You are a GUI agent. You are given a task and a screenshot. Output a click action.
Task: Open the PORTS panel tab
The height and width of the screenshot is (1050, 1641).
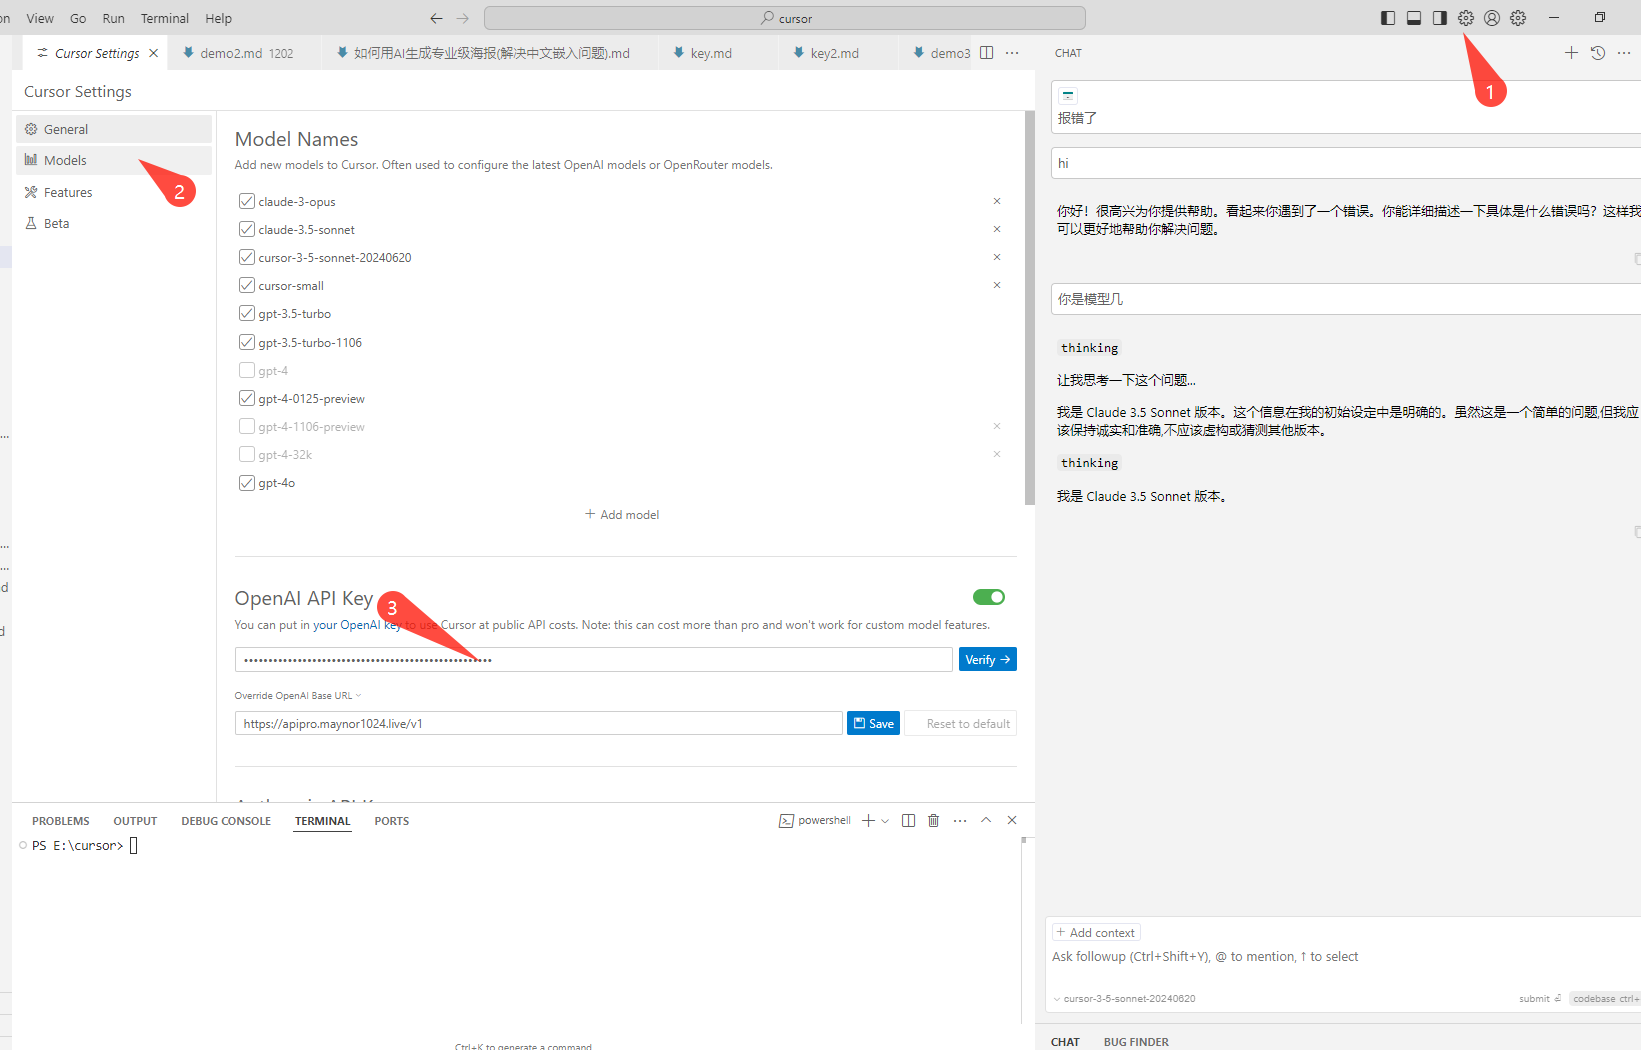[x=392, y=821]
